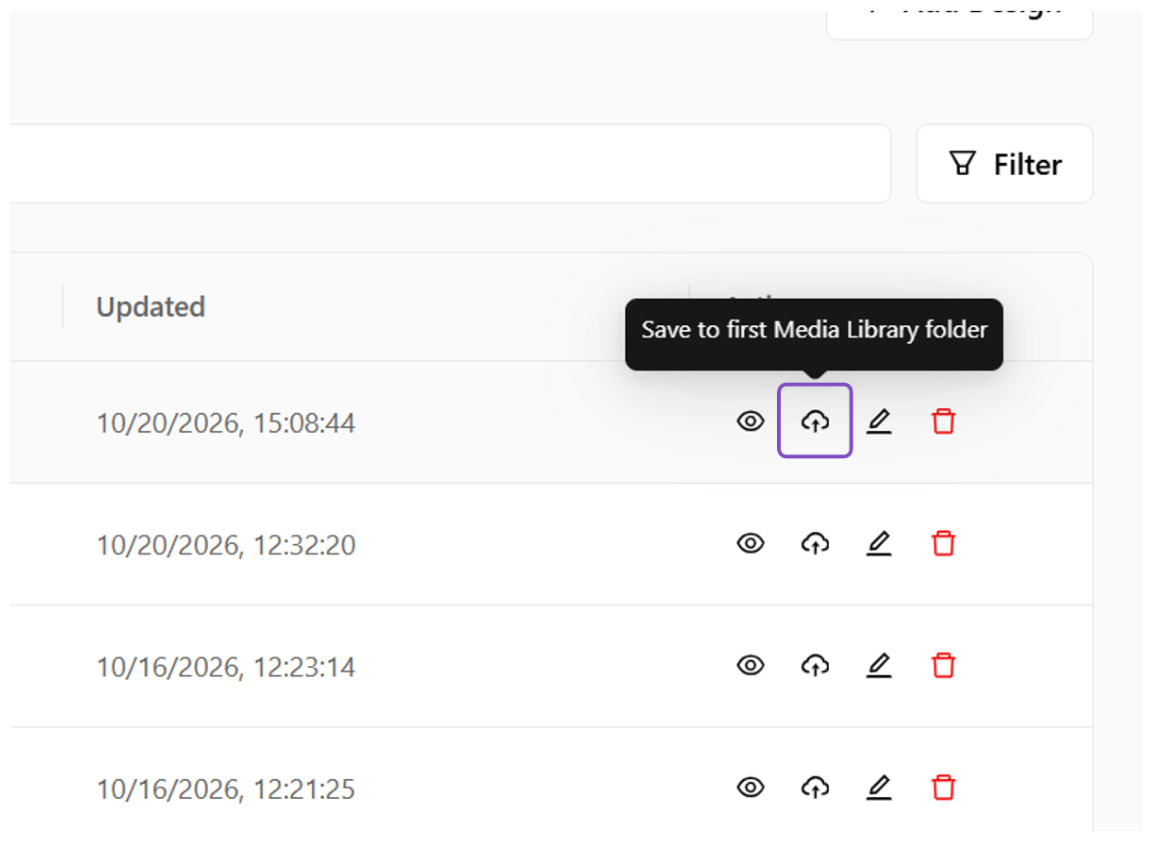Click the red trash icon for 12:32:20 row
Screen dimensions: 1152x841
943,544
